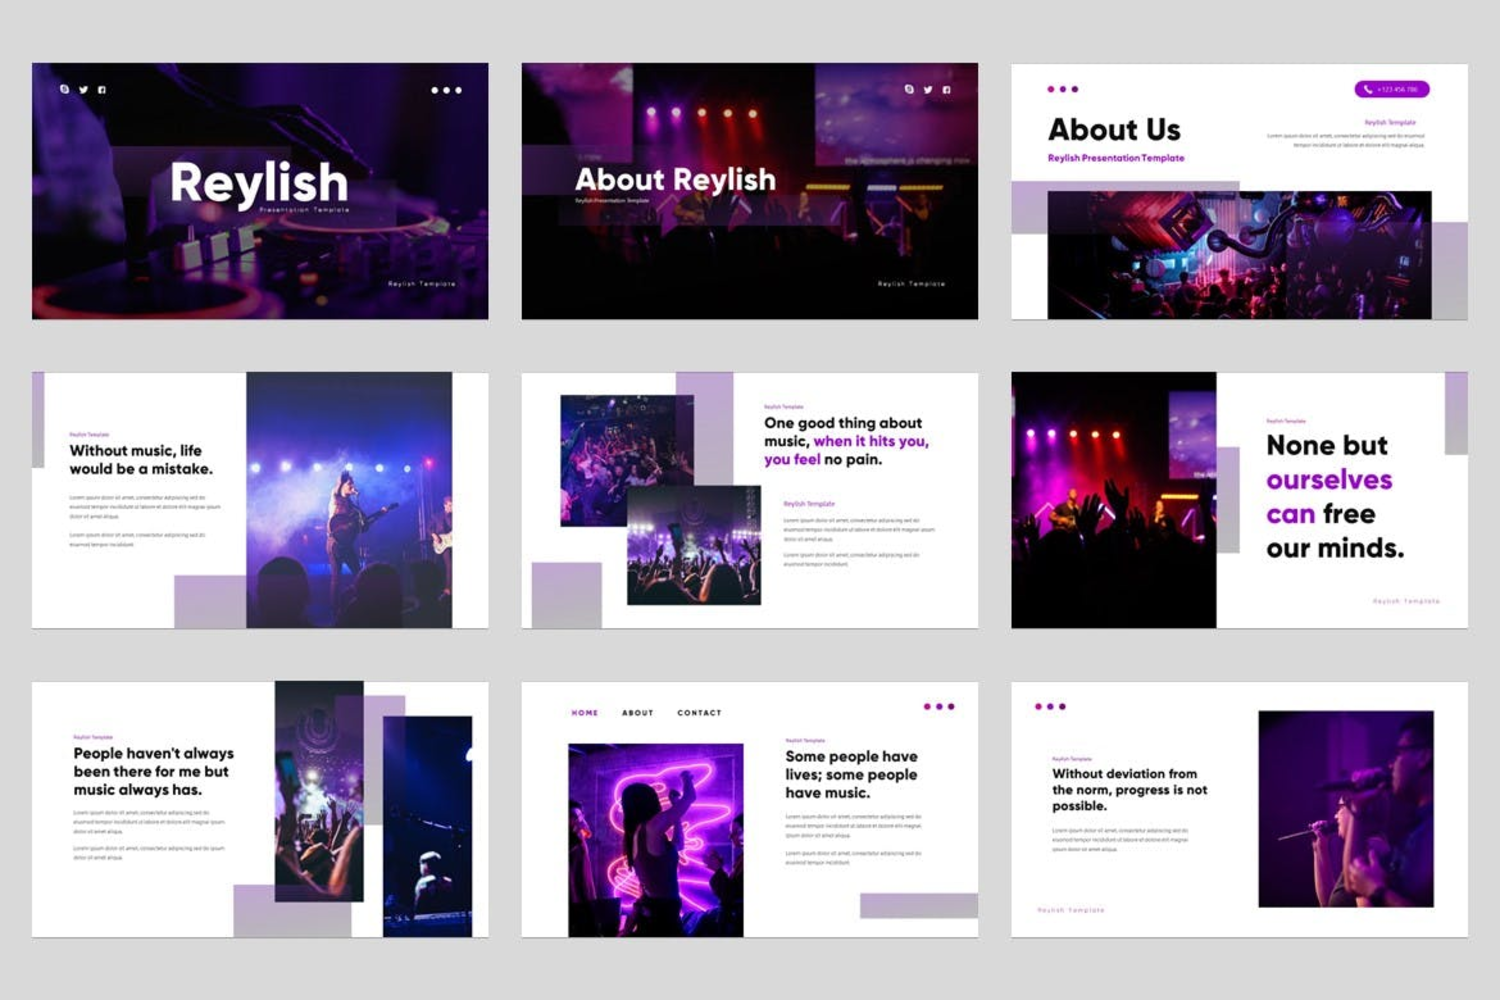The height and width of the screenshot is (1000, 1500).
Task: Click the lavender rectangle beneath 'Some people have' text
Action: point(919,905)
